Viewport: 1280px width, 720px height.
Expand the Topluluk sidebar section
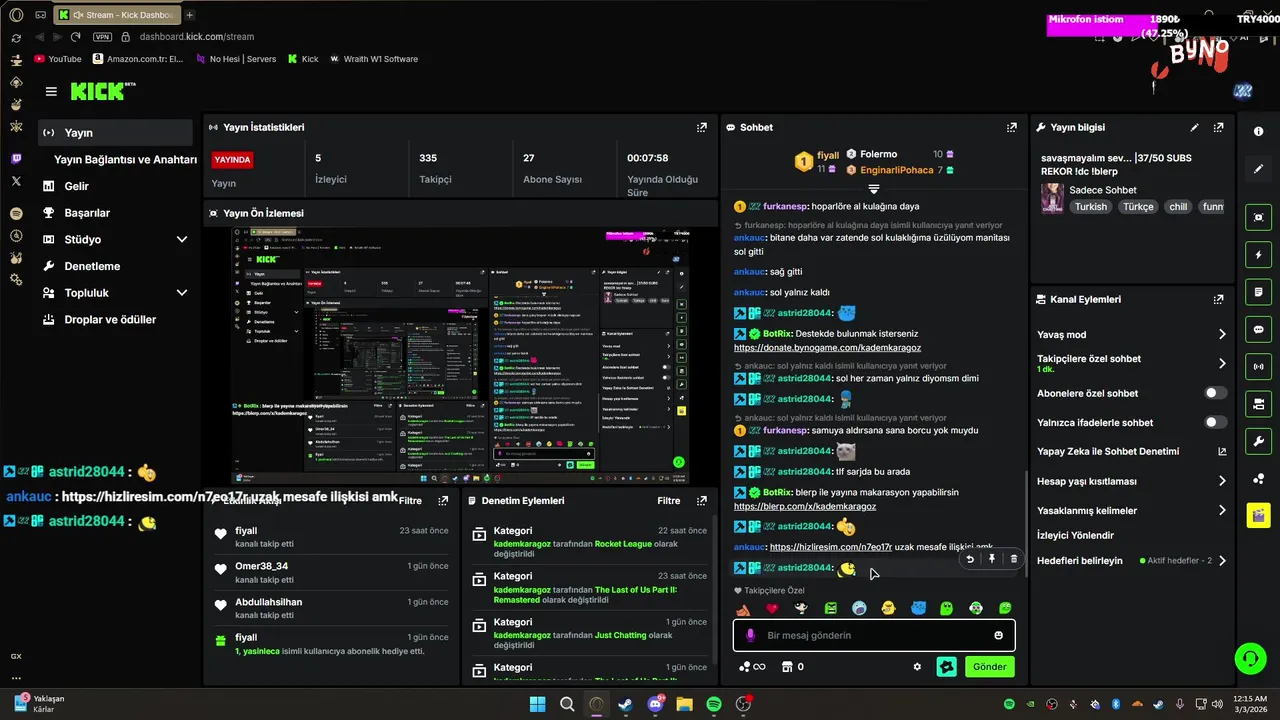(182, 293)
